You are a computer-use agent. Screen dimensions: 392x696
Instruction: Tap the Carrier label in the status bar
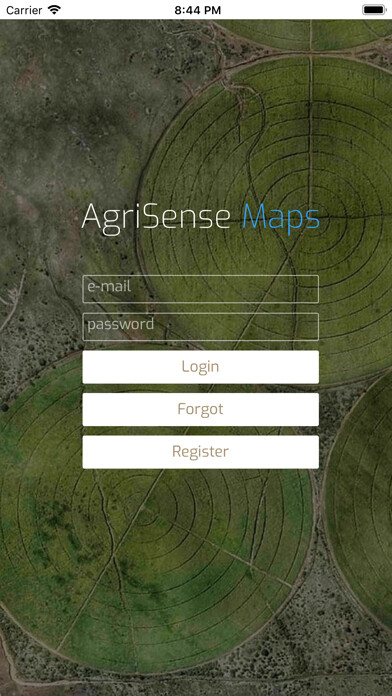[24, 10]
